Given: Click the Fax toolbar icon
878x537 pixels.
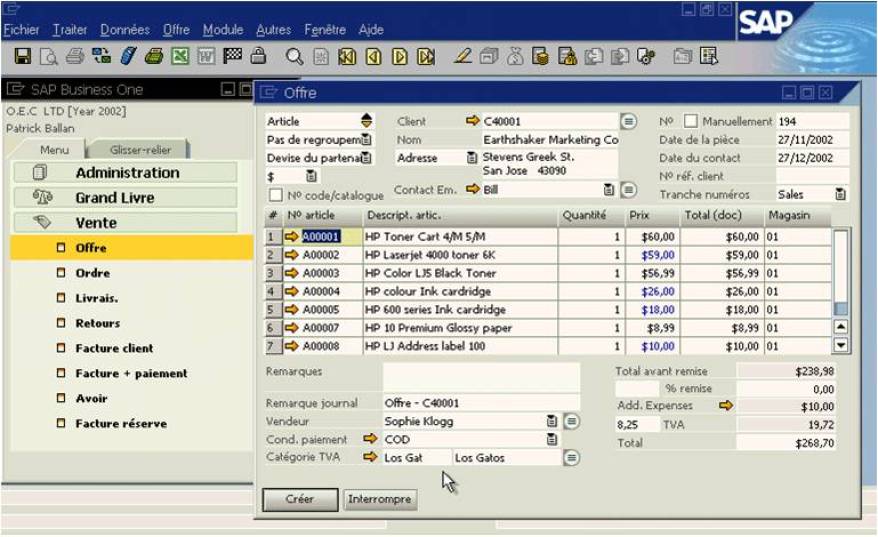Looking at the screenshot, I should pos(153,56).
